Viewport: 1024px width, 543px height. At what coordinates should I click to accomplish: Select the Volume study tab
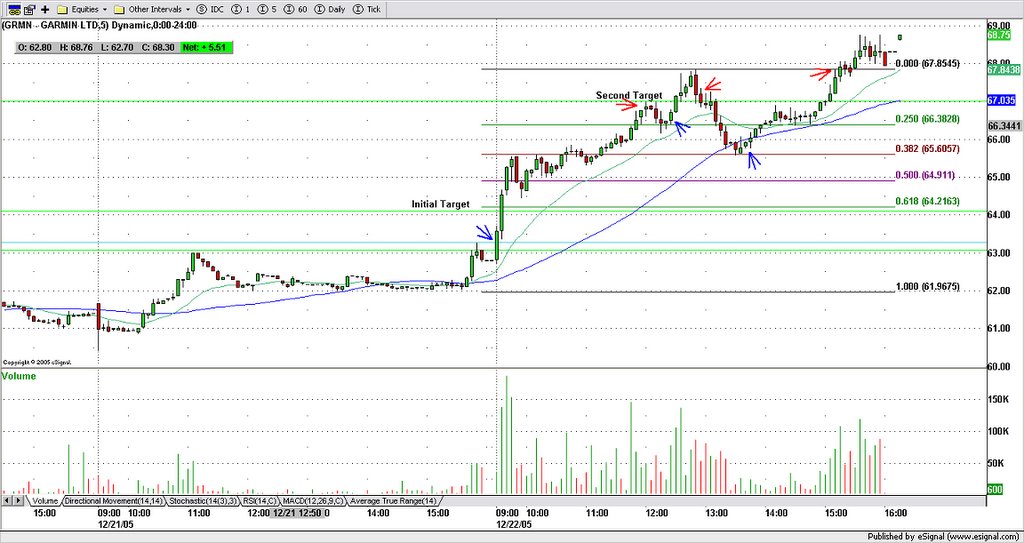(44, 501)
